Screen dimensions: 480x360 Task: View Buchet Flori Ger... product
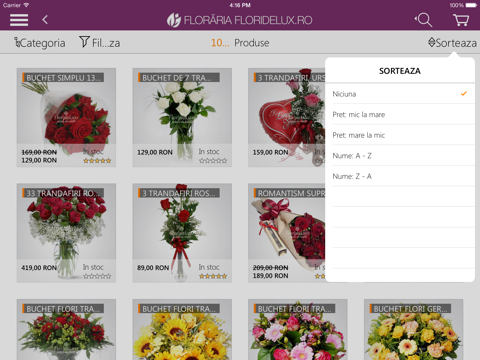(413, 329)
